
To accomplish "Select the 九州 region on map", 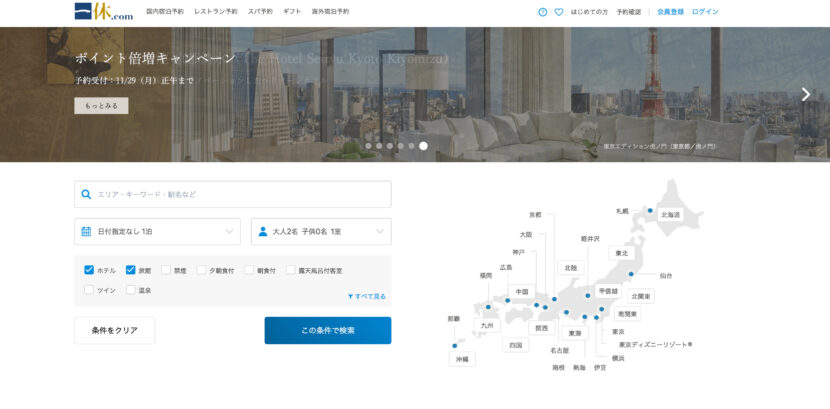I will pos(487,326).
